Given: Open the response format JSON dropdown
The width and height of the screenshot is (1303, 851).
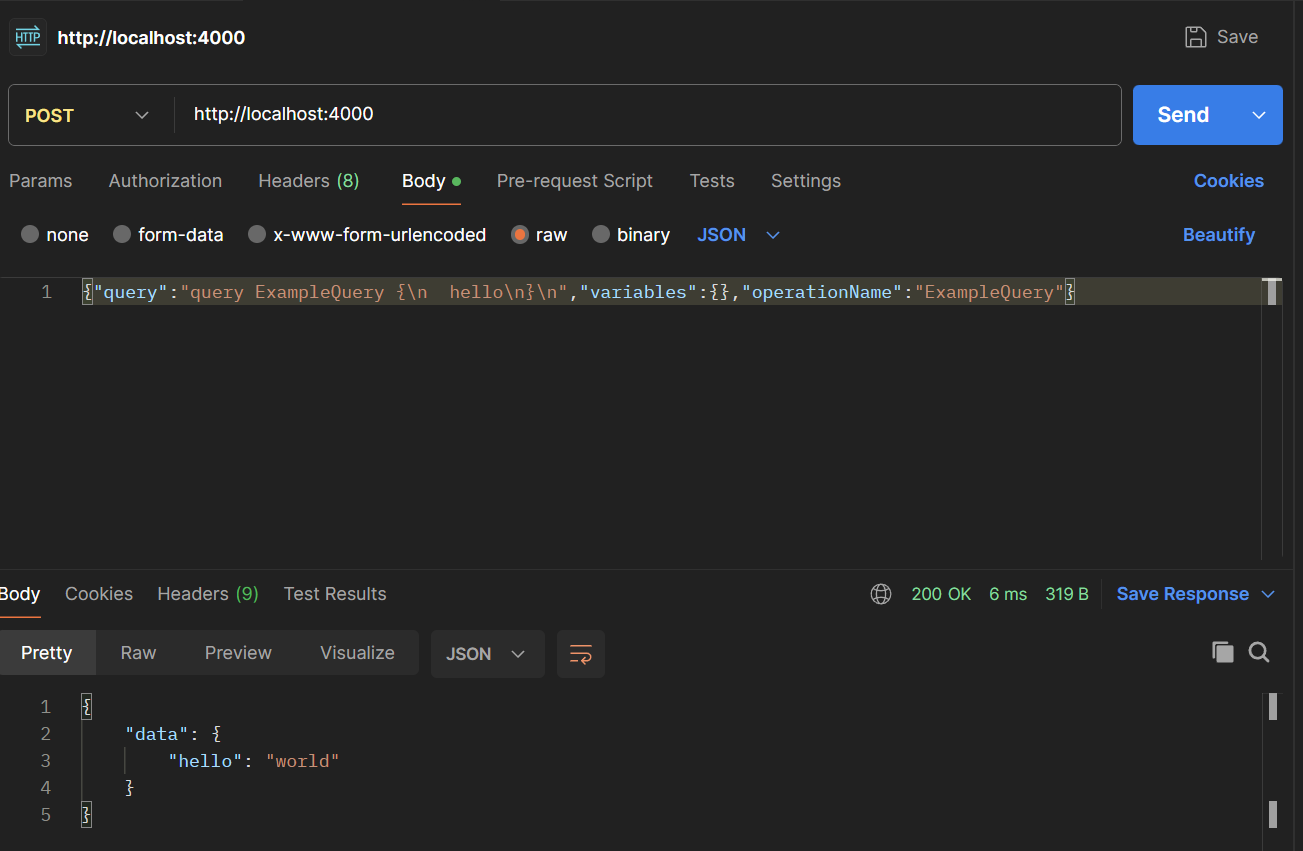Looking at the screenshot, I should point(487,654).
